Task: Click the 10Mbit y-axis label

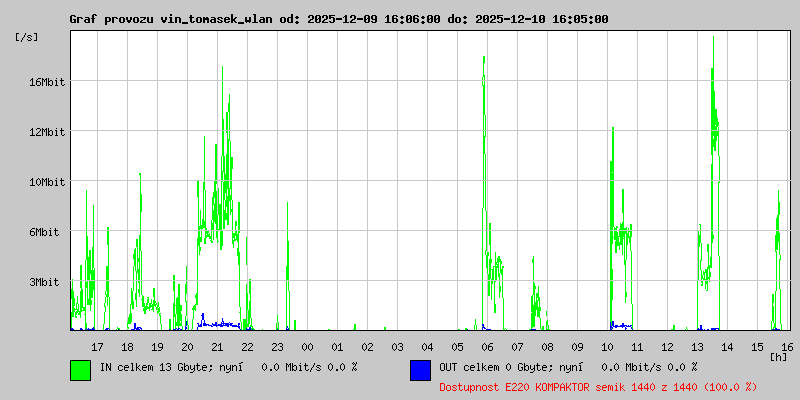Action: pos(47,182)
